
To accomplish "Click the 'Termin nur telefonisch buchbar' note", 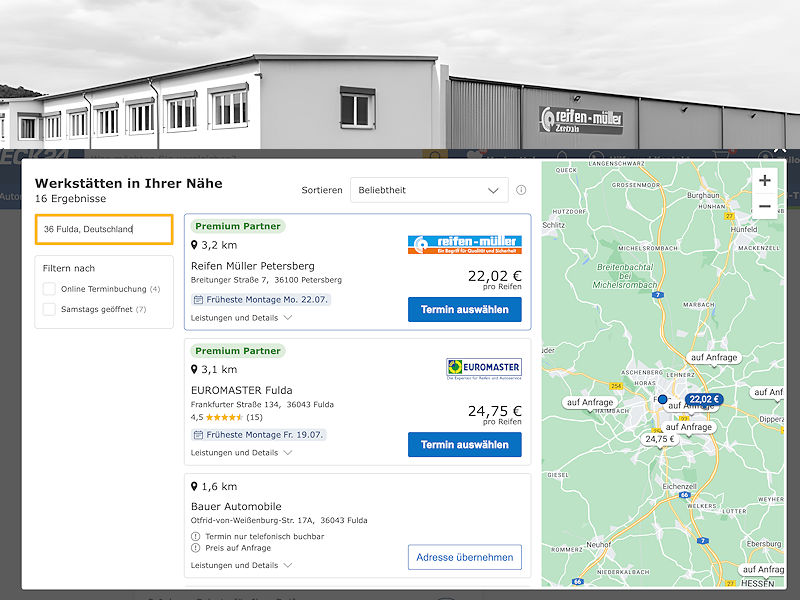I will pos(264,536).
